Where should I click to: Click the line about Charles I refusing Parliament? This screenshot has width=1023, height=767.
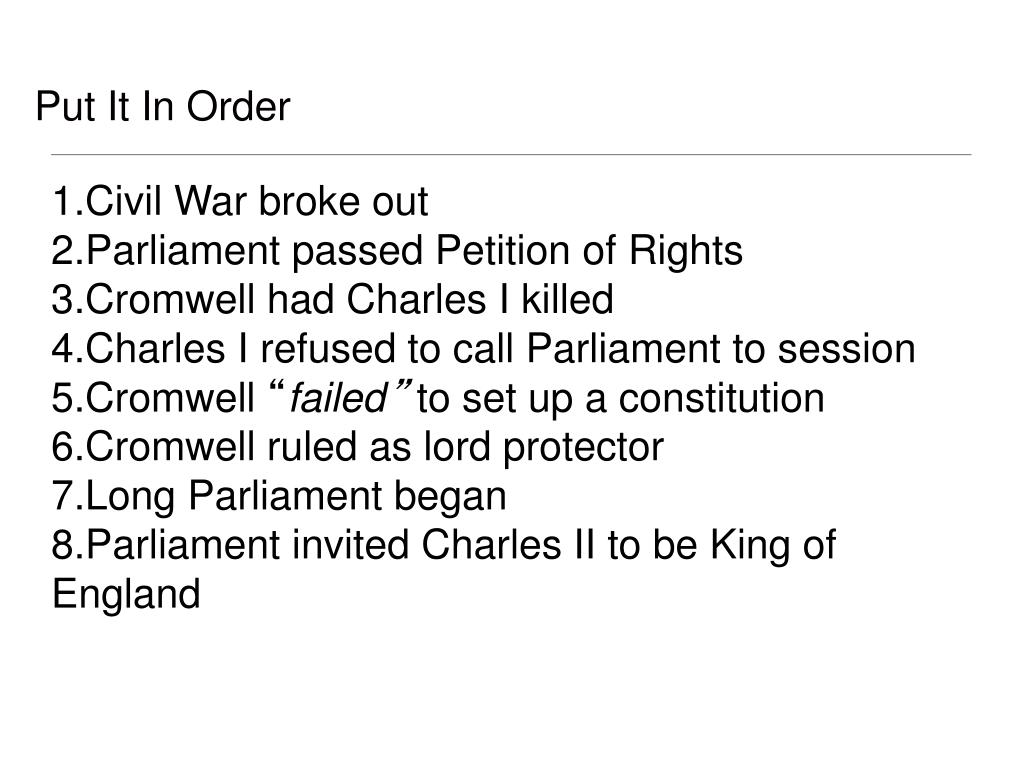(483, 349)
